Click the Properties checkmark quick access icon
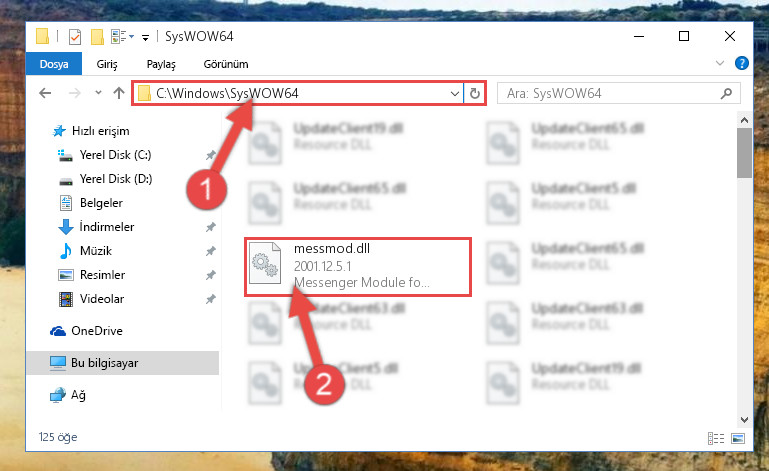Screen dimensions: 769x471 pos(75,37)
